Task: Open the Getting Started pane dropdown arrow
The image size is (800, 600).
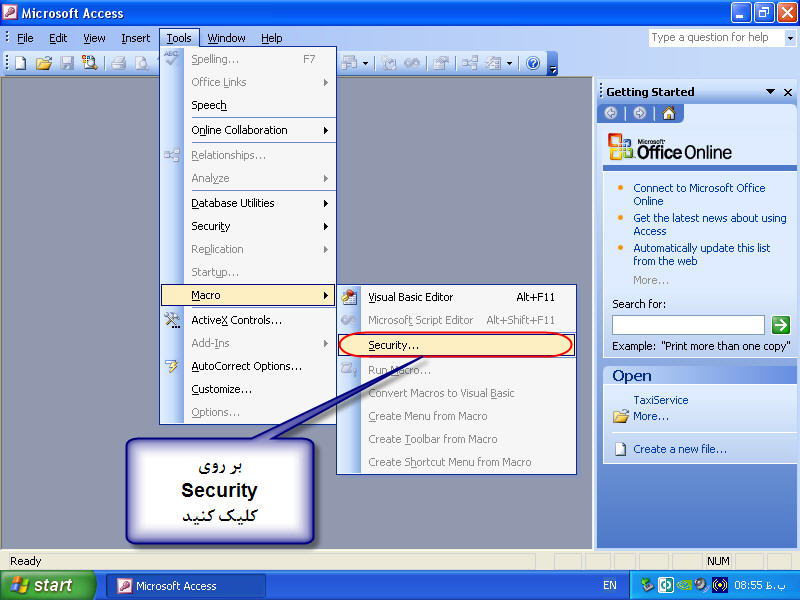Action: (x=770, y=92)
